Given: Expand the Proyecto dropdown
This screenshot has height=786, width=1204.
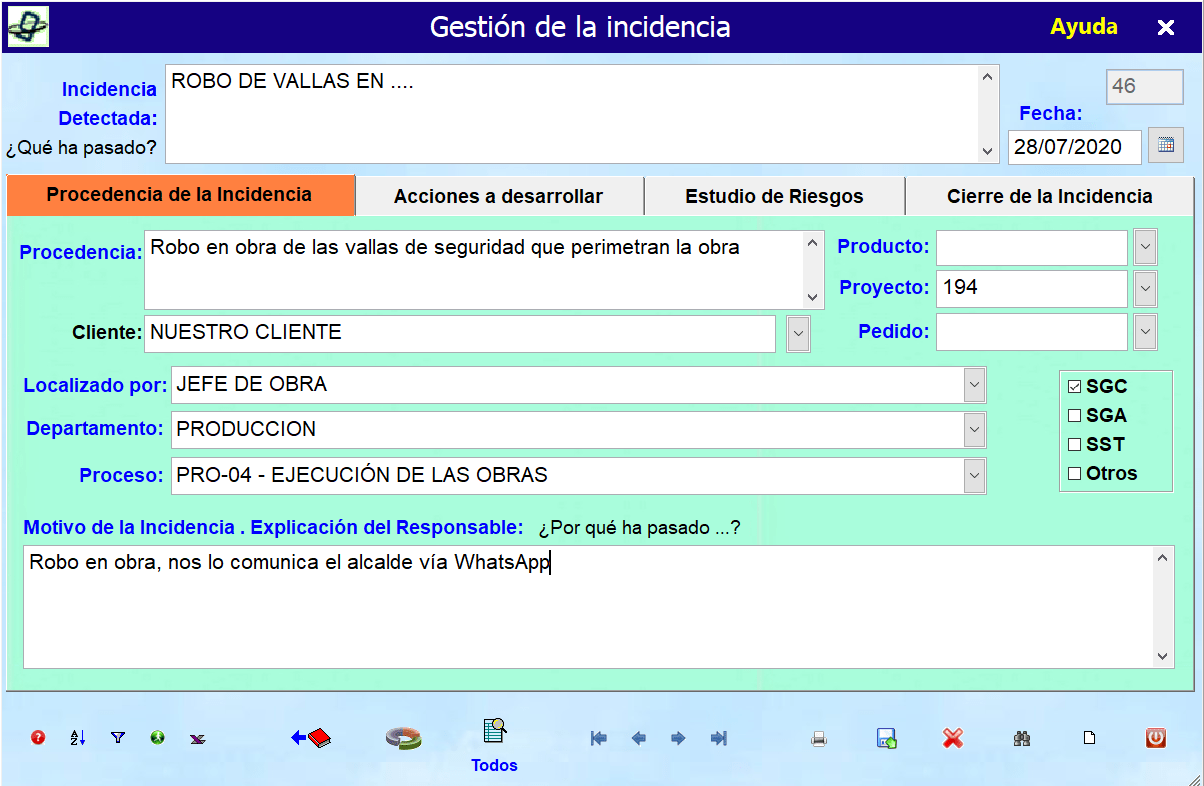Looking at the screenshot, I should [x=1146, y=289].
